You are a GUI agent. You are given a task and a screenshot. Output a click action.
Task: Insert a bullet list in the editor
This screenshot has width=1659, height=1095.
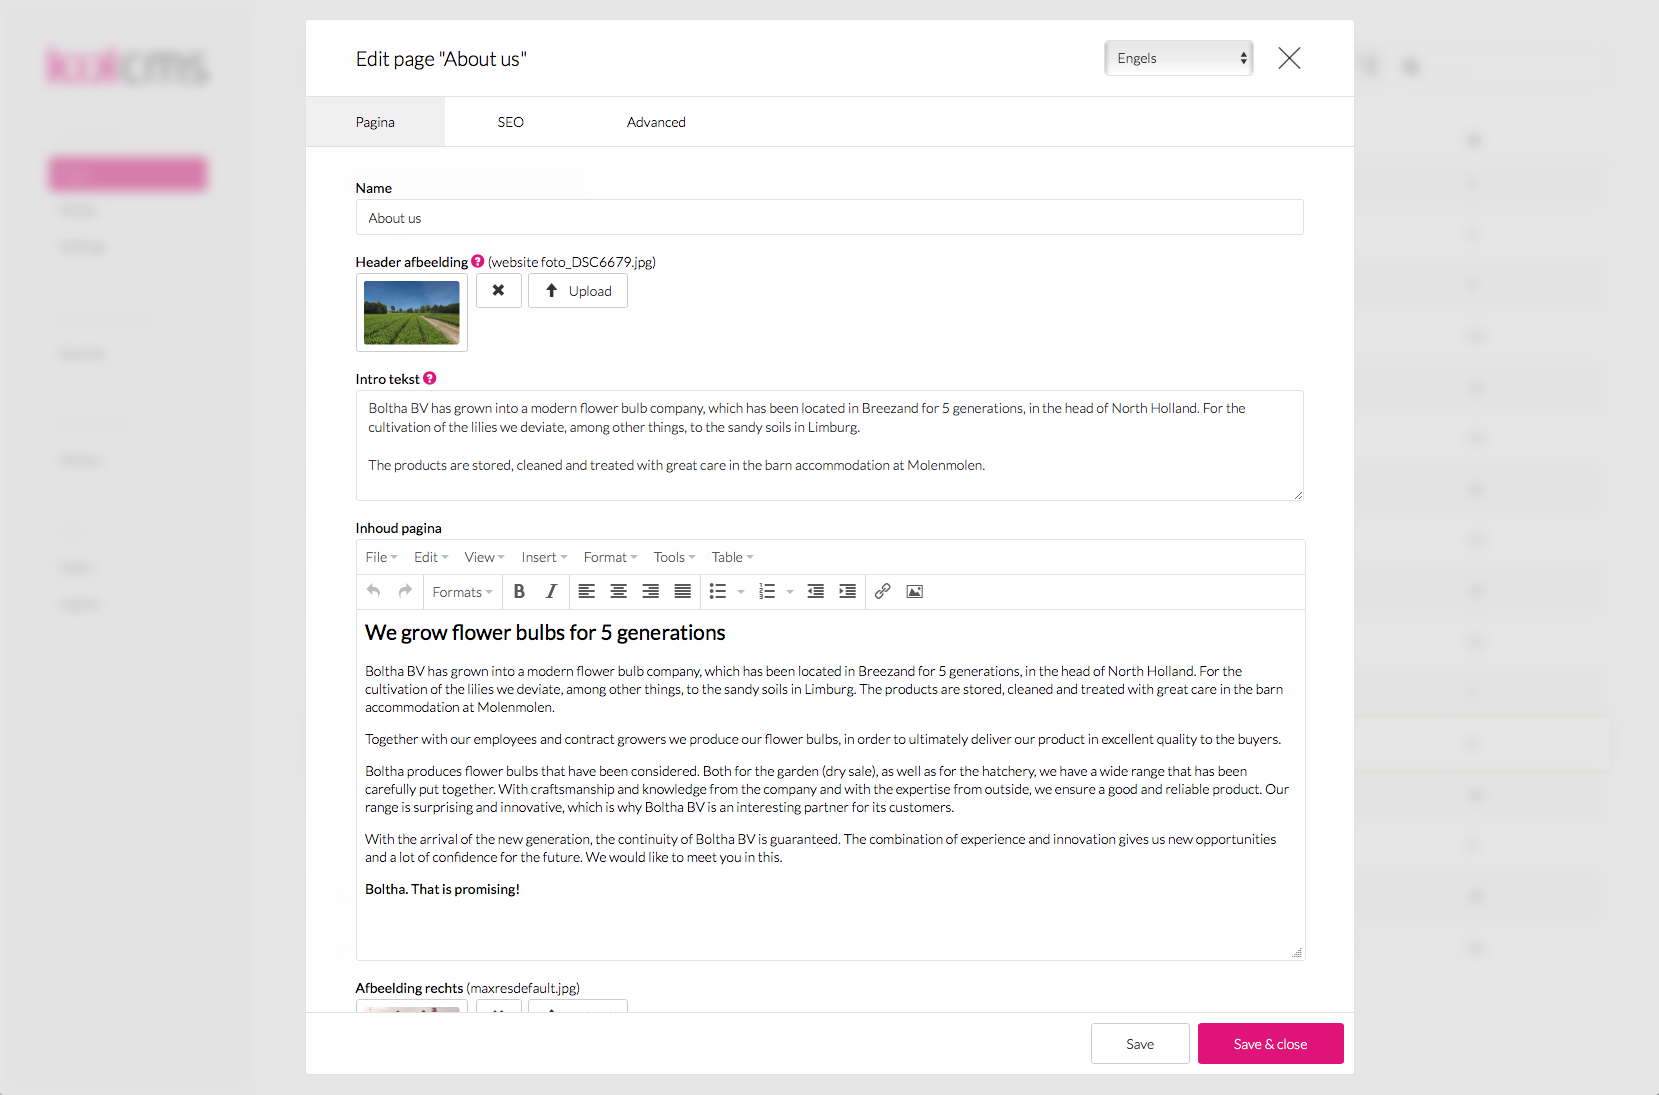click(719, 591)
